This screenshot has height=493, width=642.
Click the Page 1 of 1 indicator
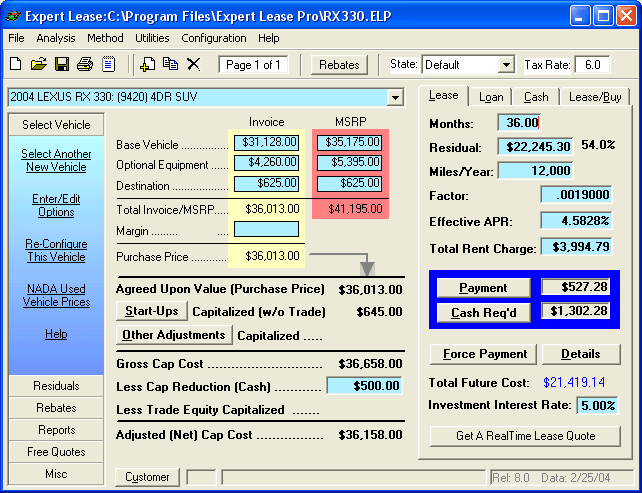coord(253,65)
